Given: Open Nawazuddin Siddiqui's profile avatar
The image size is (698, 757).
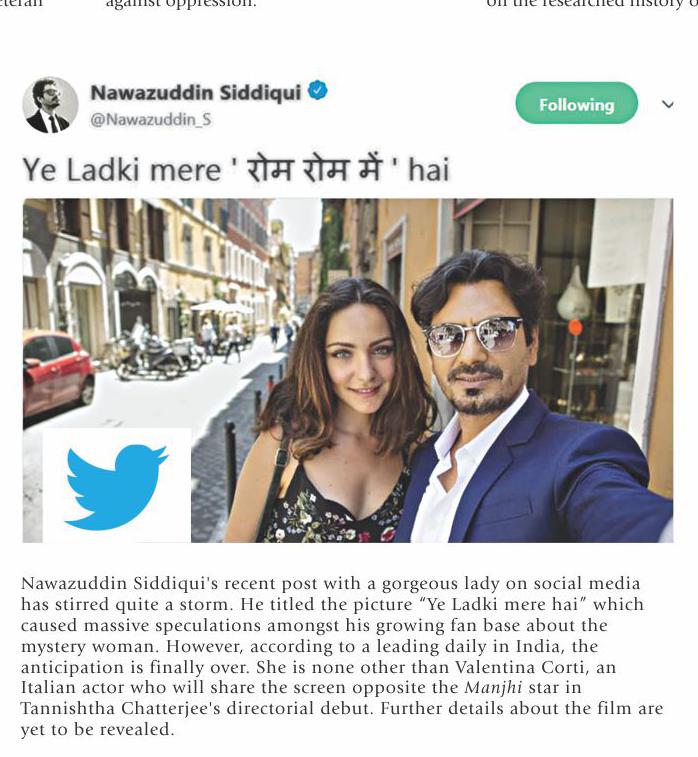Looking at the screenshot, I should click(x=50, y=105).
